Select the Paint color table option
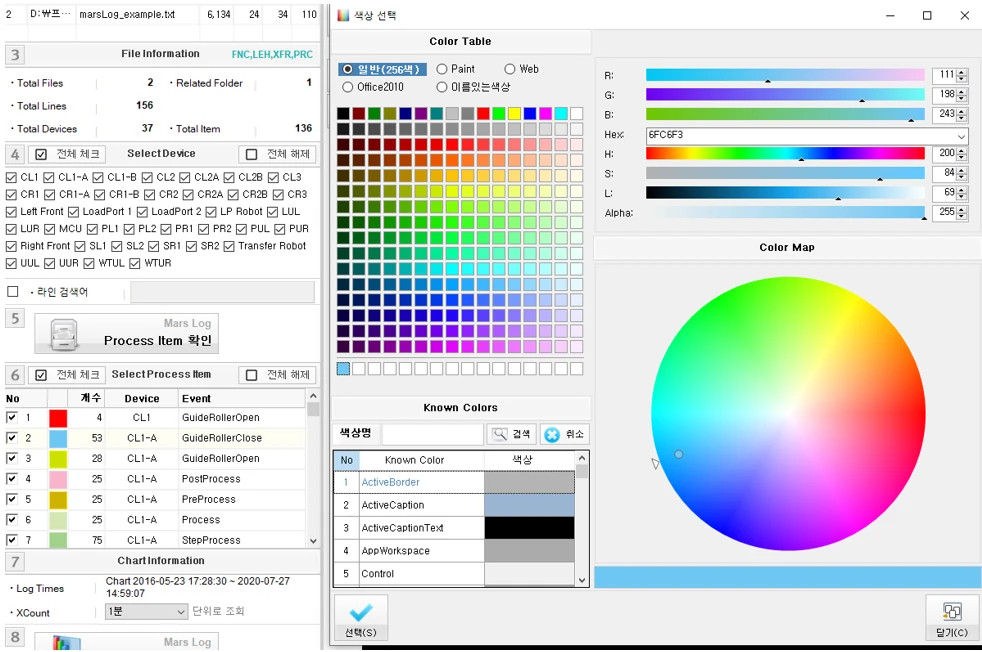Image resolution: width=982 pixels, height=652 pixels. 442,69
